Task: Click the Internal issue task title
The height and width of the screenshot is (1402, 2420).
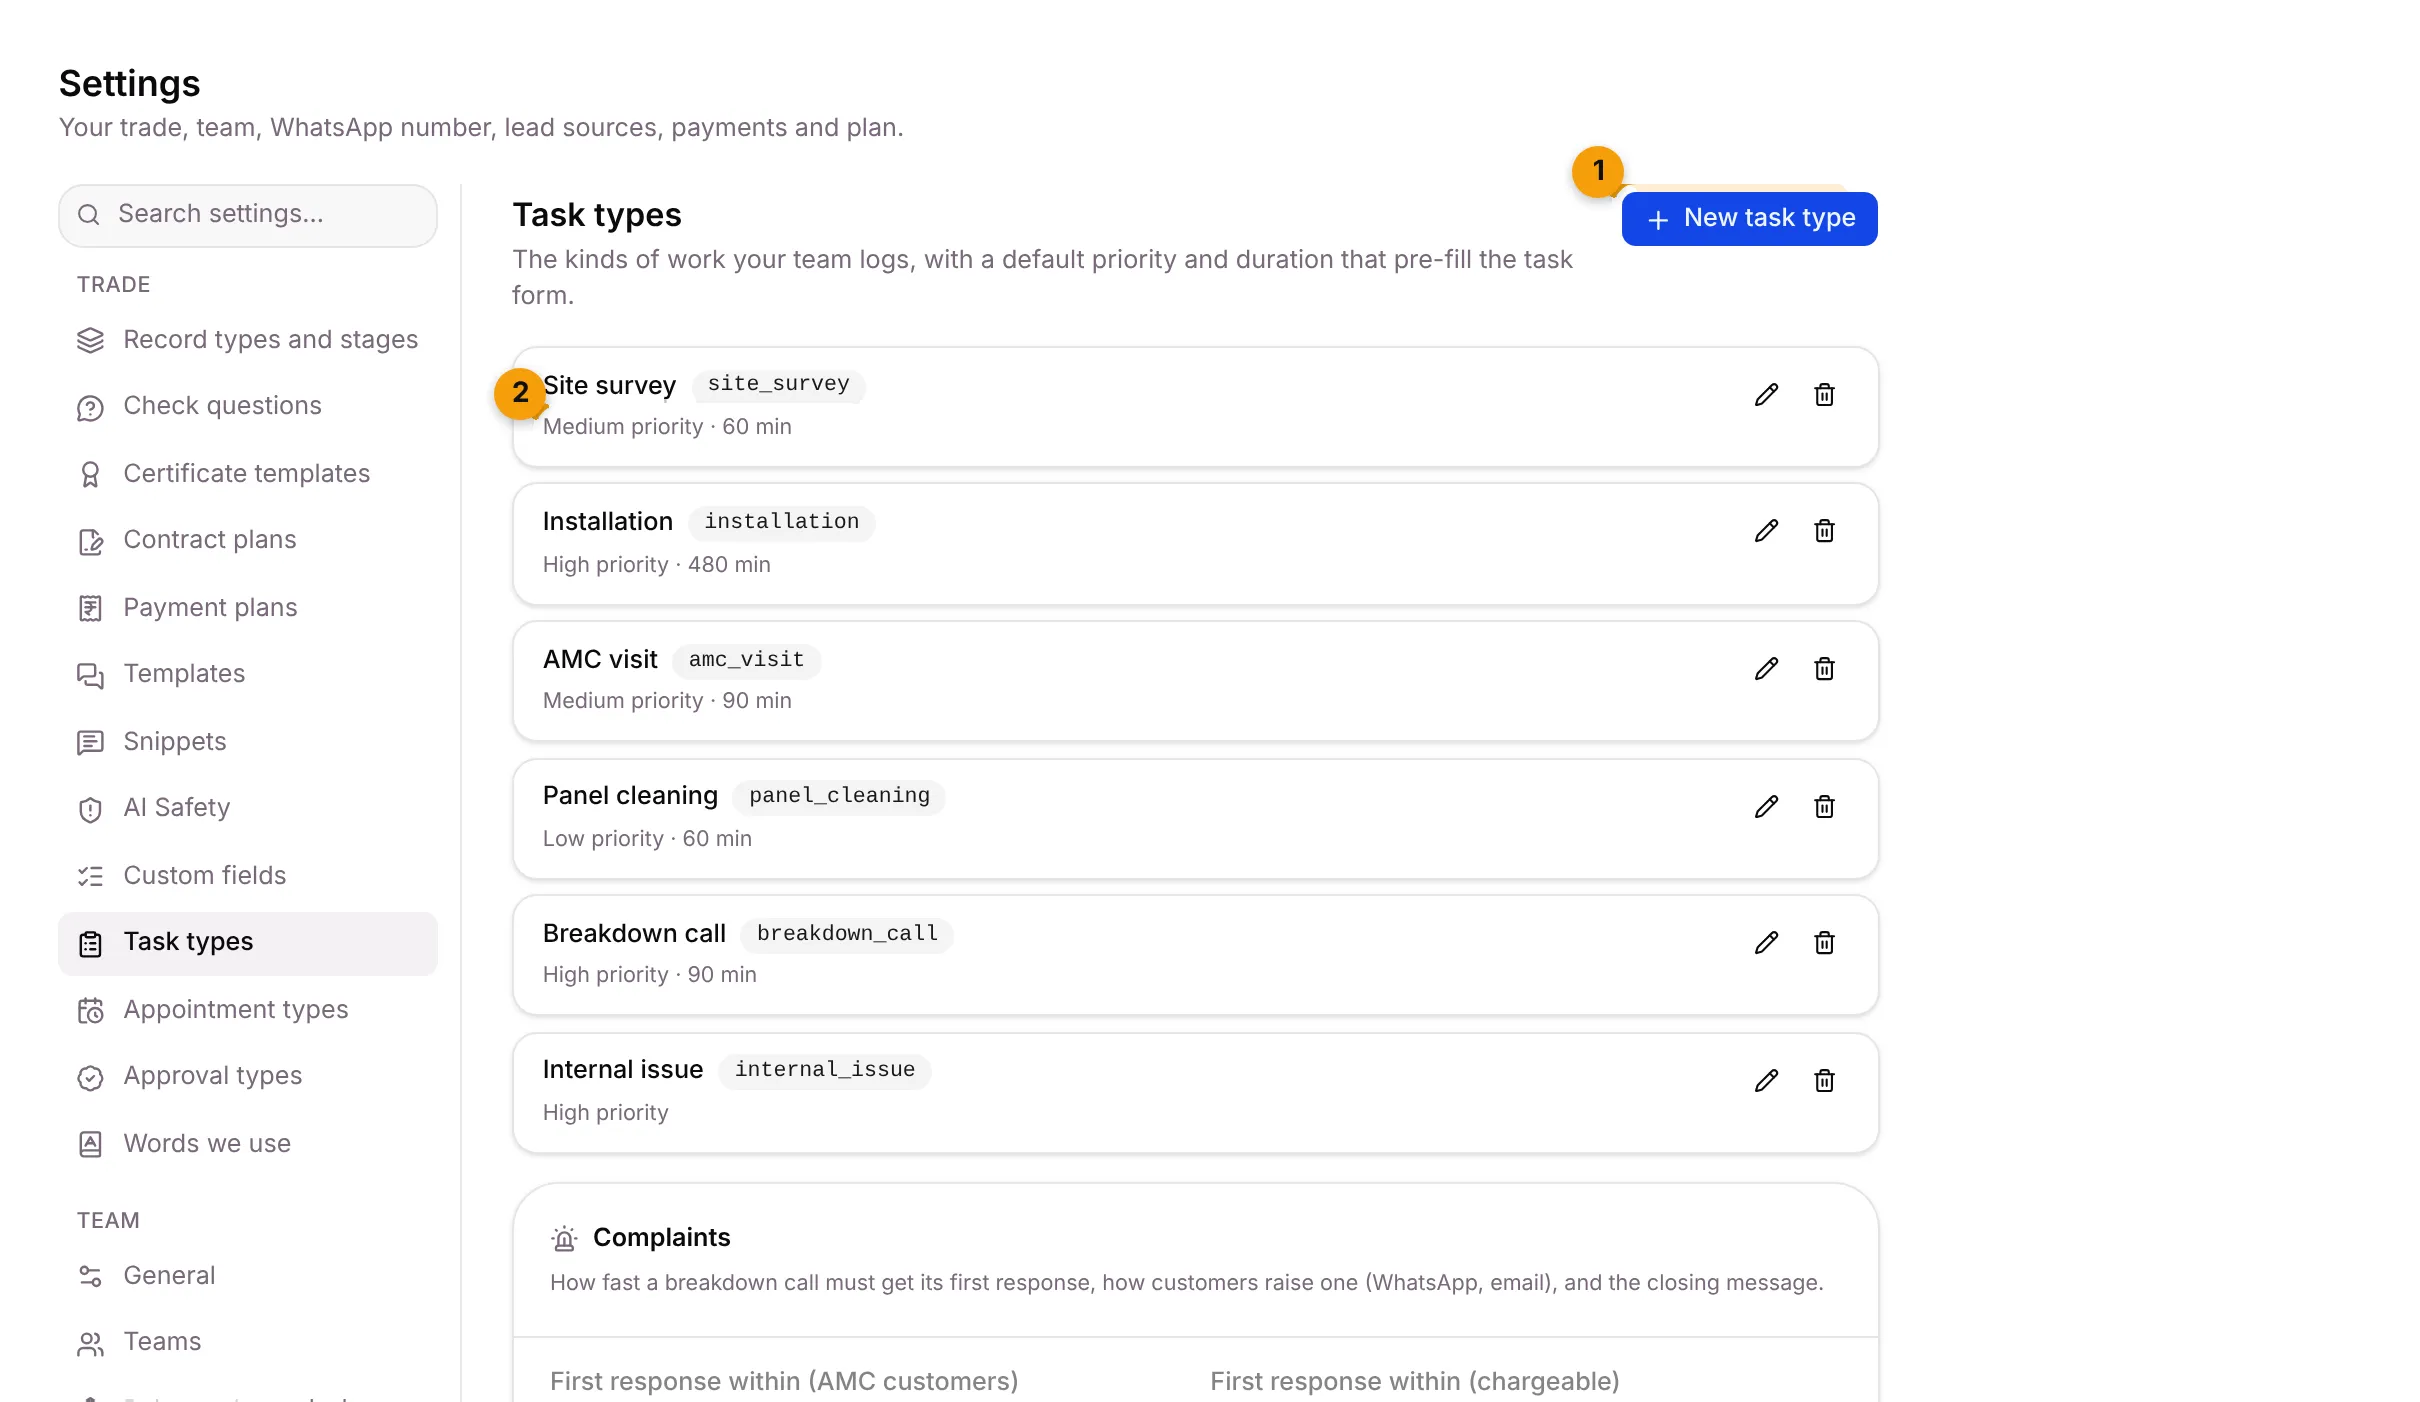Action: 623,1070
